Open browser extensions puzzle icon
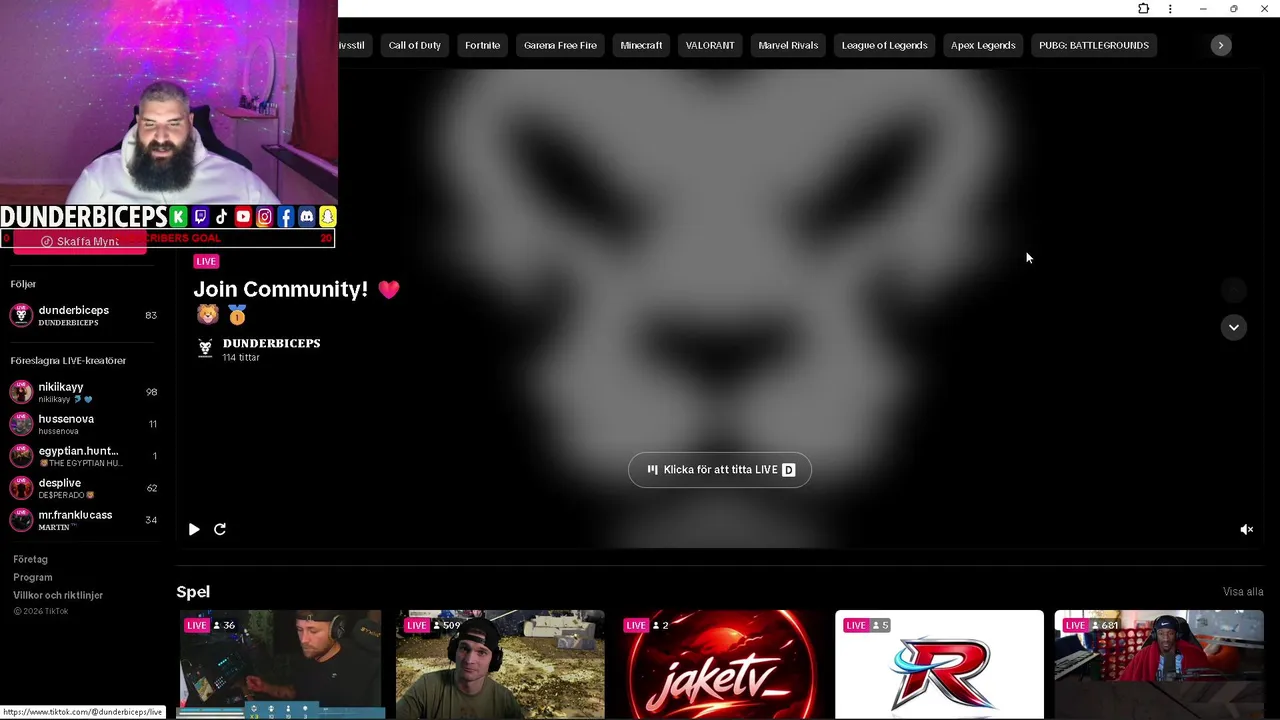Image resolution: width=1280 pixels, height=720 pixels. pyautogui.click(x=1143, y=9)
